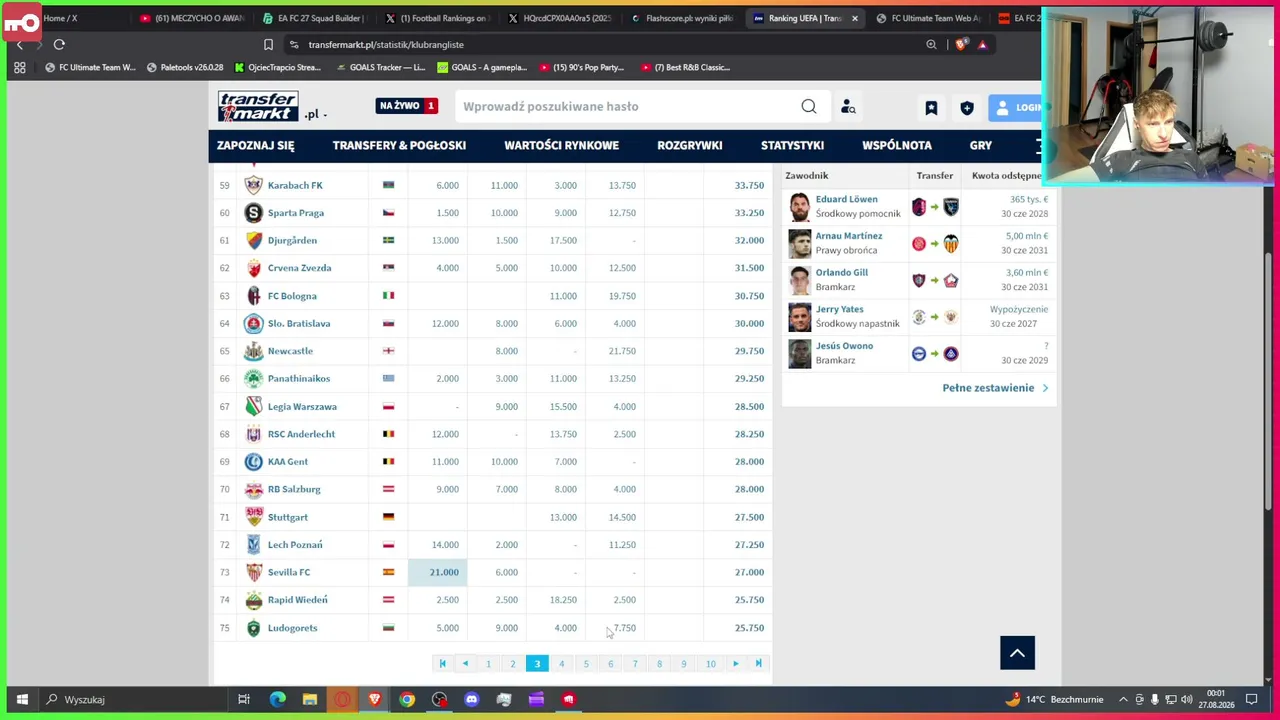The image size is (1280, 720).
Task: Click the search magnifier icon in Transfermarkt
Action: pos(809,107)
